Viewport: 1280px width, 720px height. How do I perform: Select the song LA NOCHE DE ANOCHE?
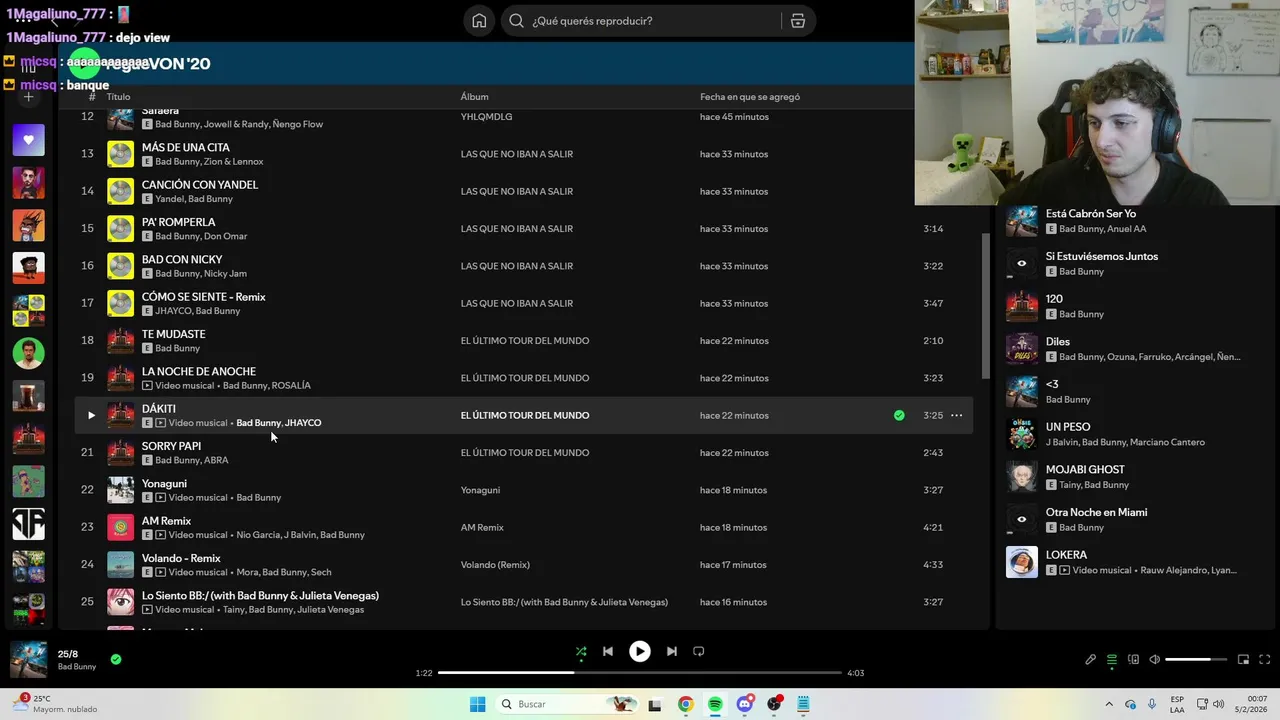tap(199, 371)
